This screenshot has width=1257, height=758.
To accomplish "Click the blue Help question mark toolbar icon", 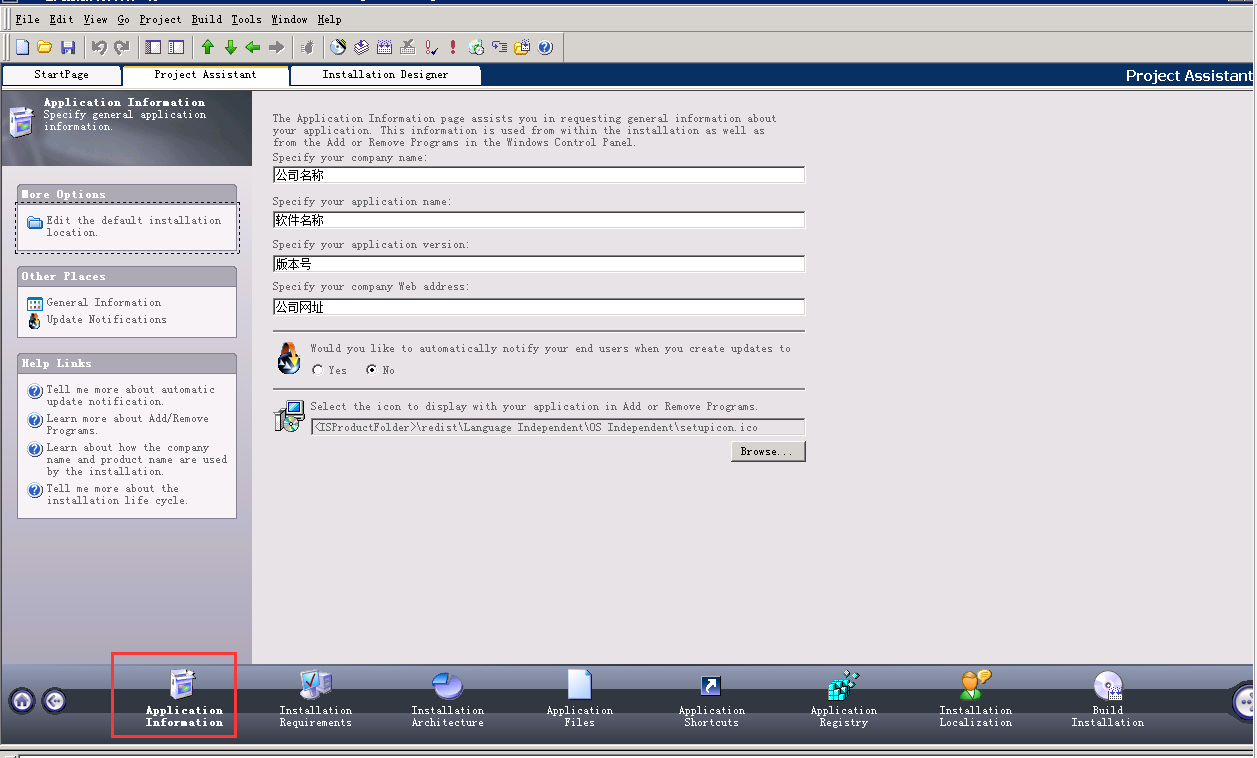I will 545,47.
